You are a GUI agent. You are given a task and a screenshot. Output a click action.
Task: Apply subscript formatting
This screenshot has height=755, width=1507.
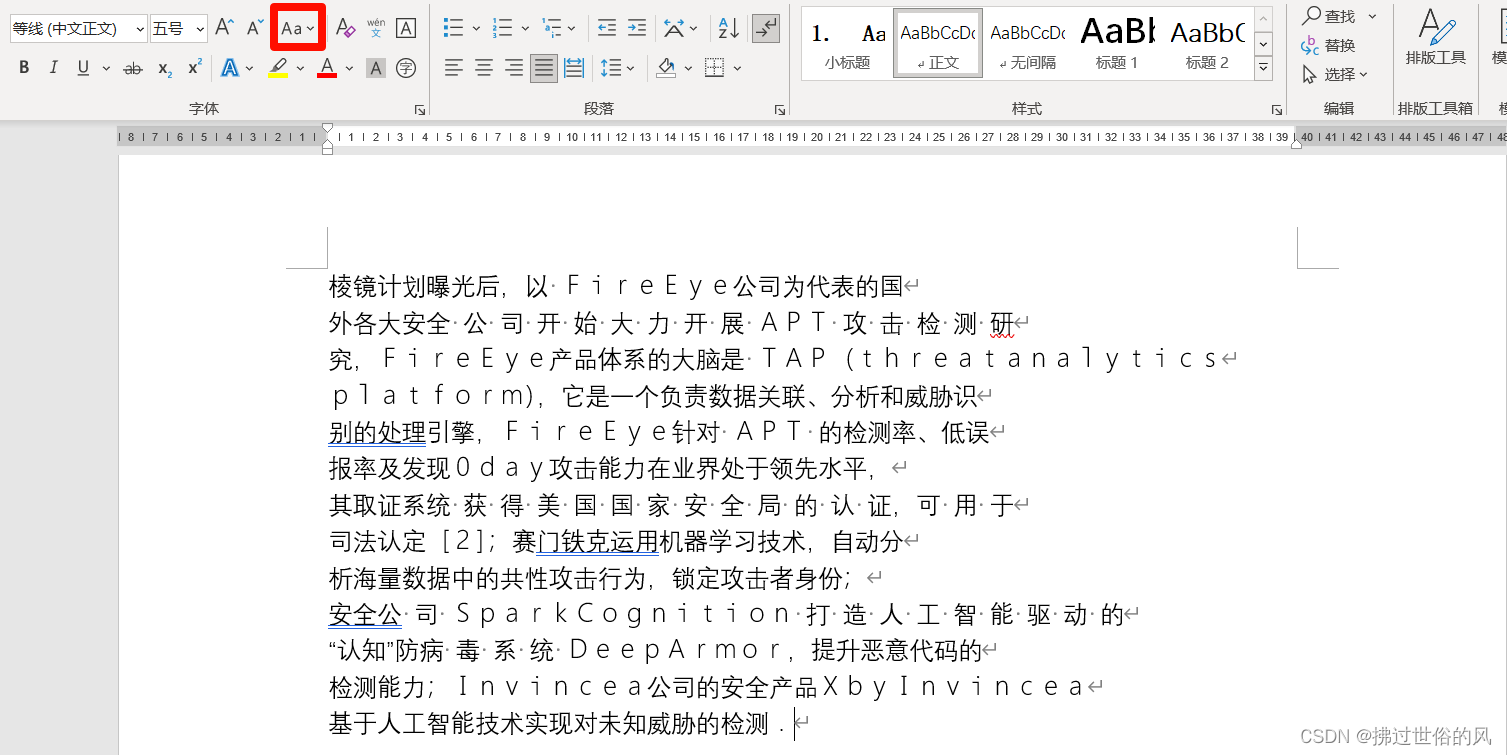click(x=165, y=68)
